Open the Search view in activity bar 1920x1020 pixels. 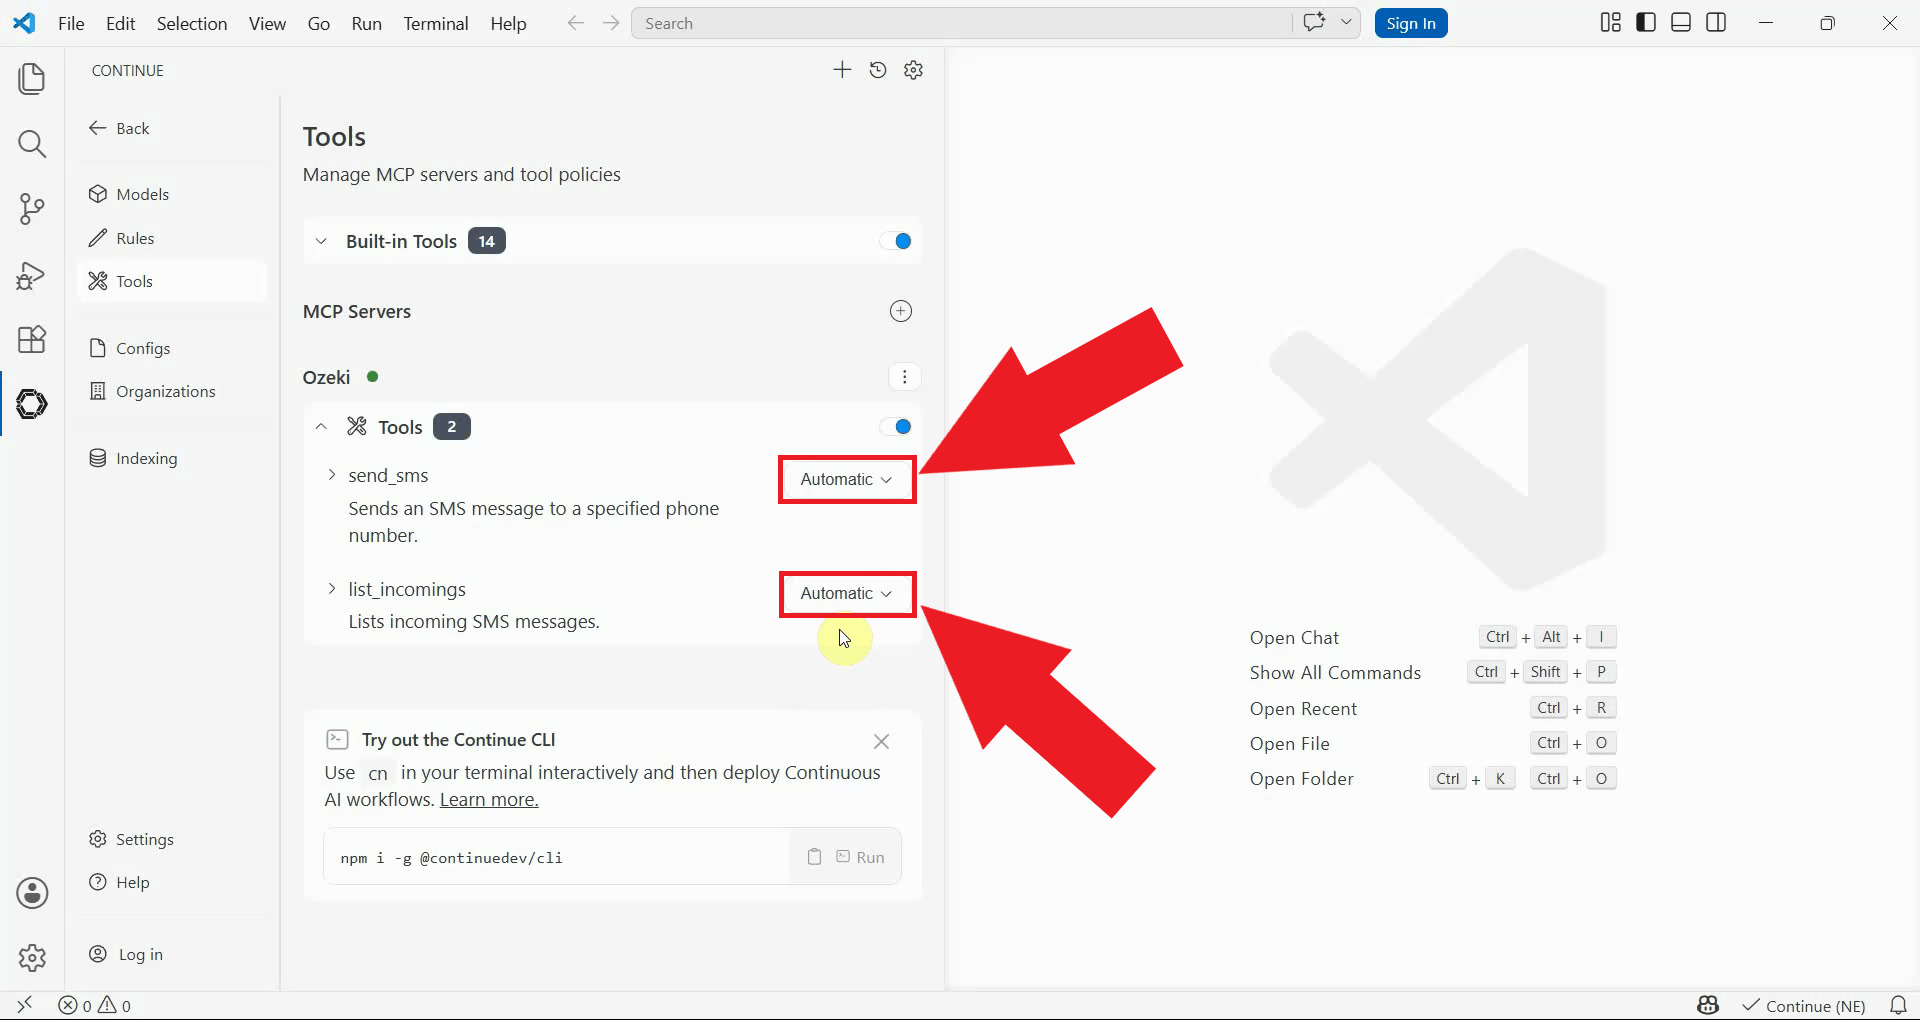(x=32, y=144)
